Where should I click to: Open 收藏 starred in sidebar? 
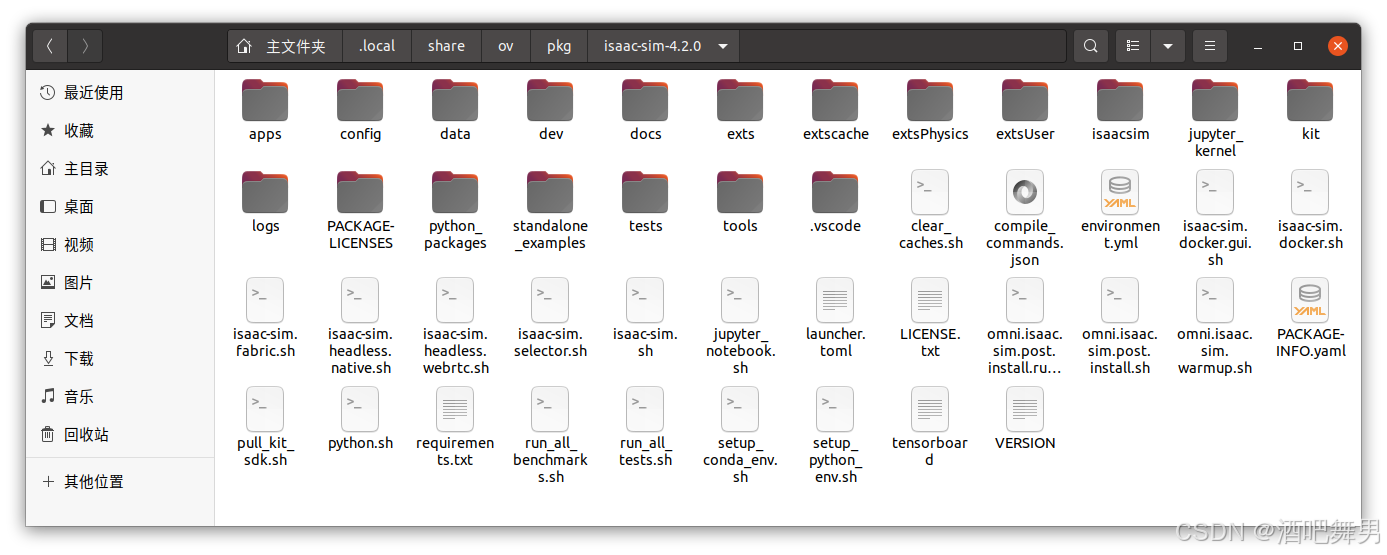click(x=120, y=131)
